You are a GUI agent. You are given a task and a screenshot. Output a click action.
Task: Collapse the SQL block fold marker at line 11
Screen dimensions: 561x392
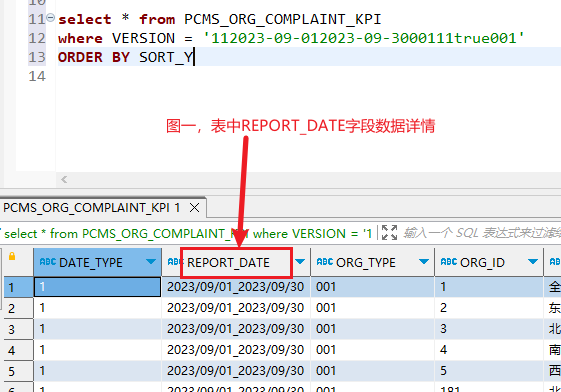pos(51,17)
